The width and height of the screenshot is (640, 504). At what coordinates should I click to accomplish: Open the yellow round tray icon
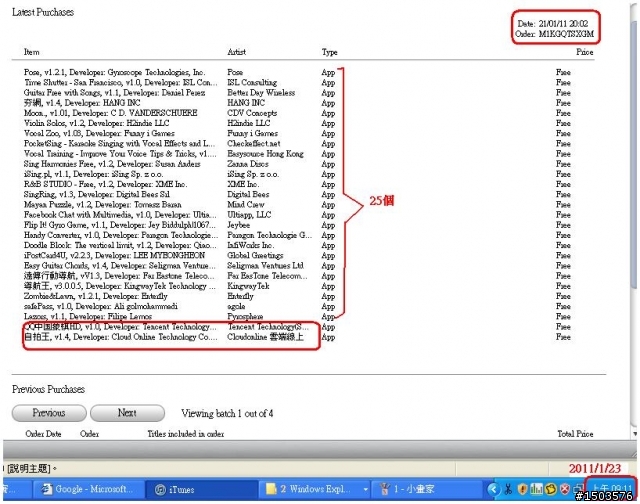pos(551,489)
